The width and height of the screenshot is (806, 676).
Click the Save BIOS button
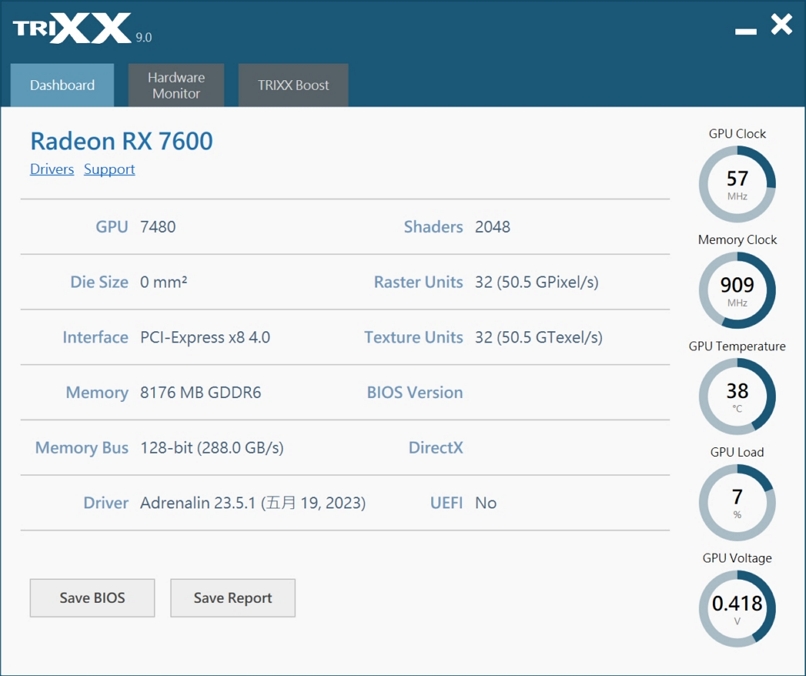click(x=92, y=598)
